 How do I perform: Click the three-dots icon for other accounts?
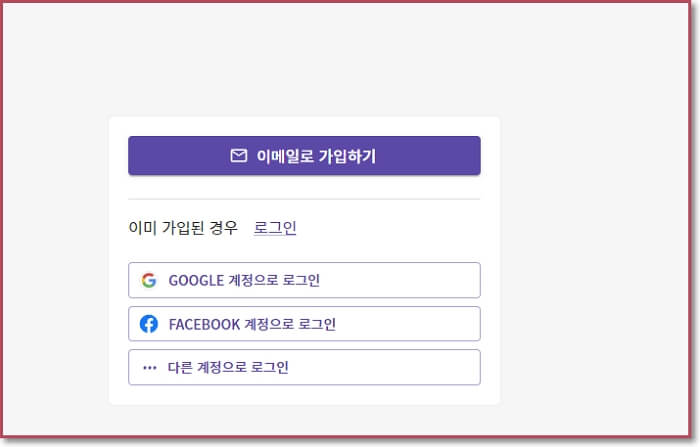[x=149, y=368]
